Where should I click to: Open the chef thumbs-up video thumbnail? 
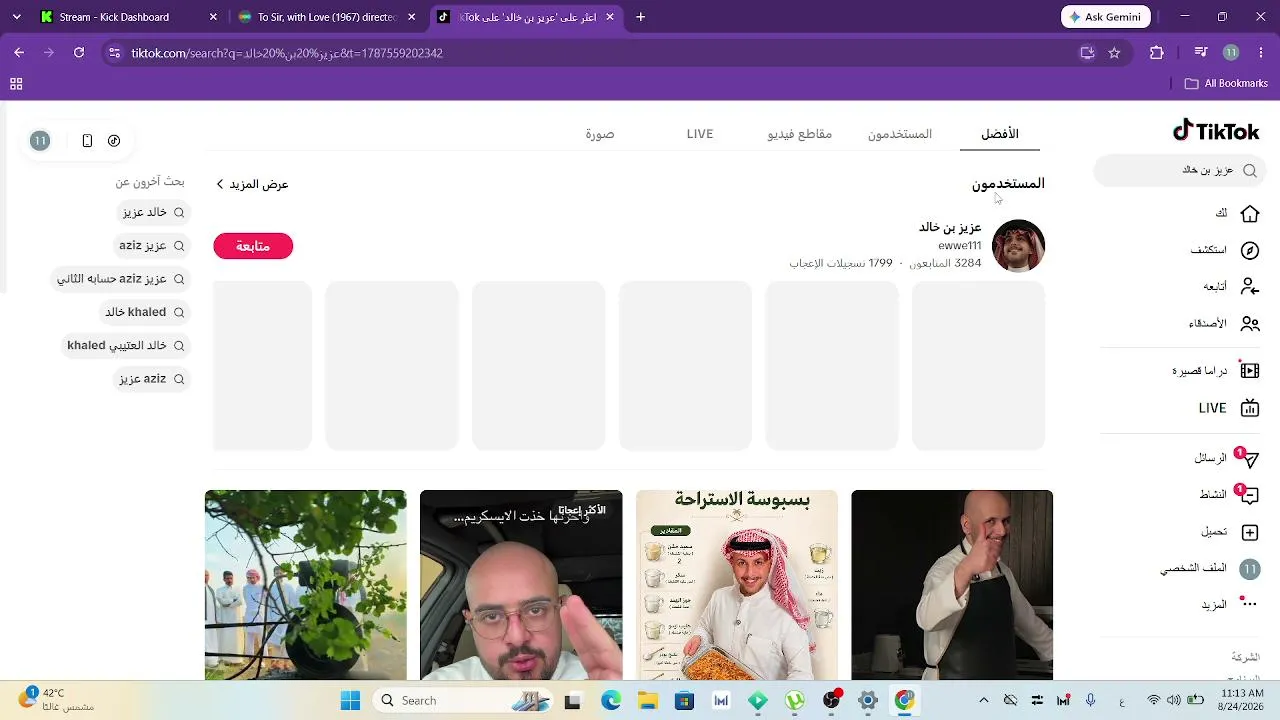(x=952, y=585)
